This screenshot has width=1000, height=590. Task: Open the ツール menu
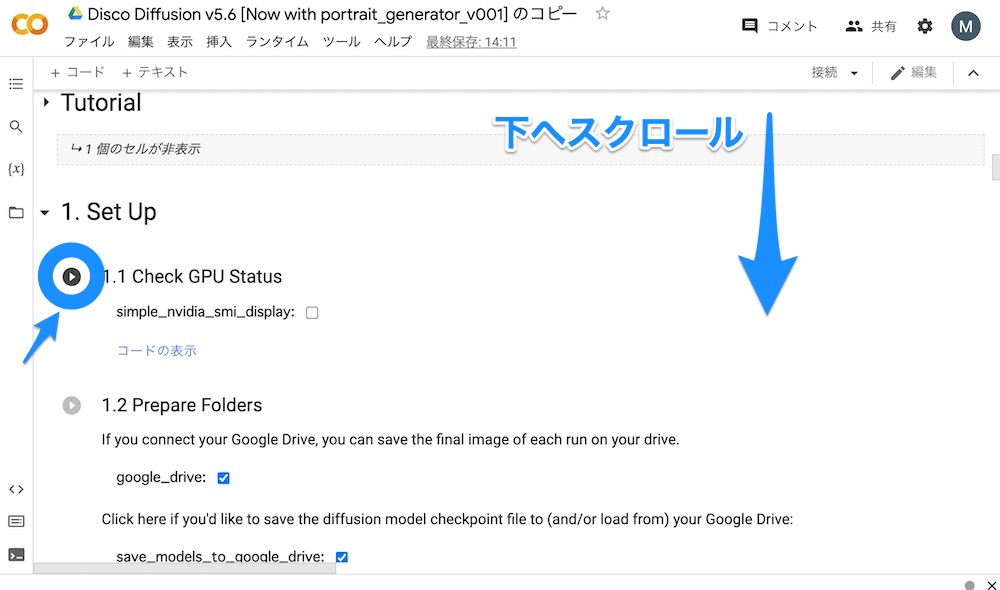[341, 42]
